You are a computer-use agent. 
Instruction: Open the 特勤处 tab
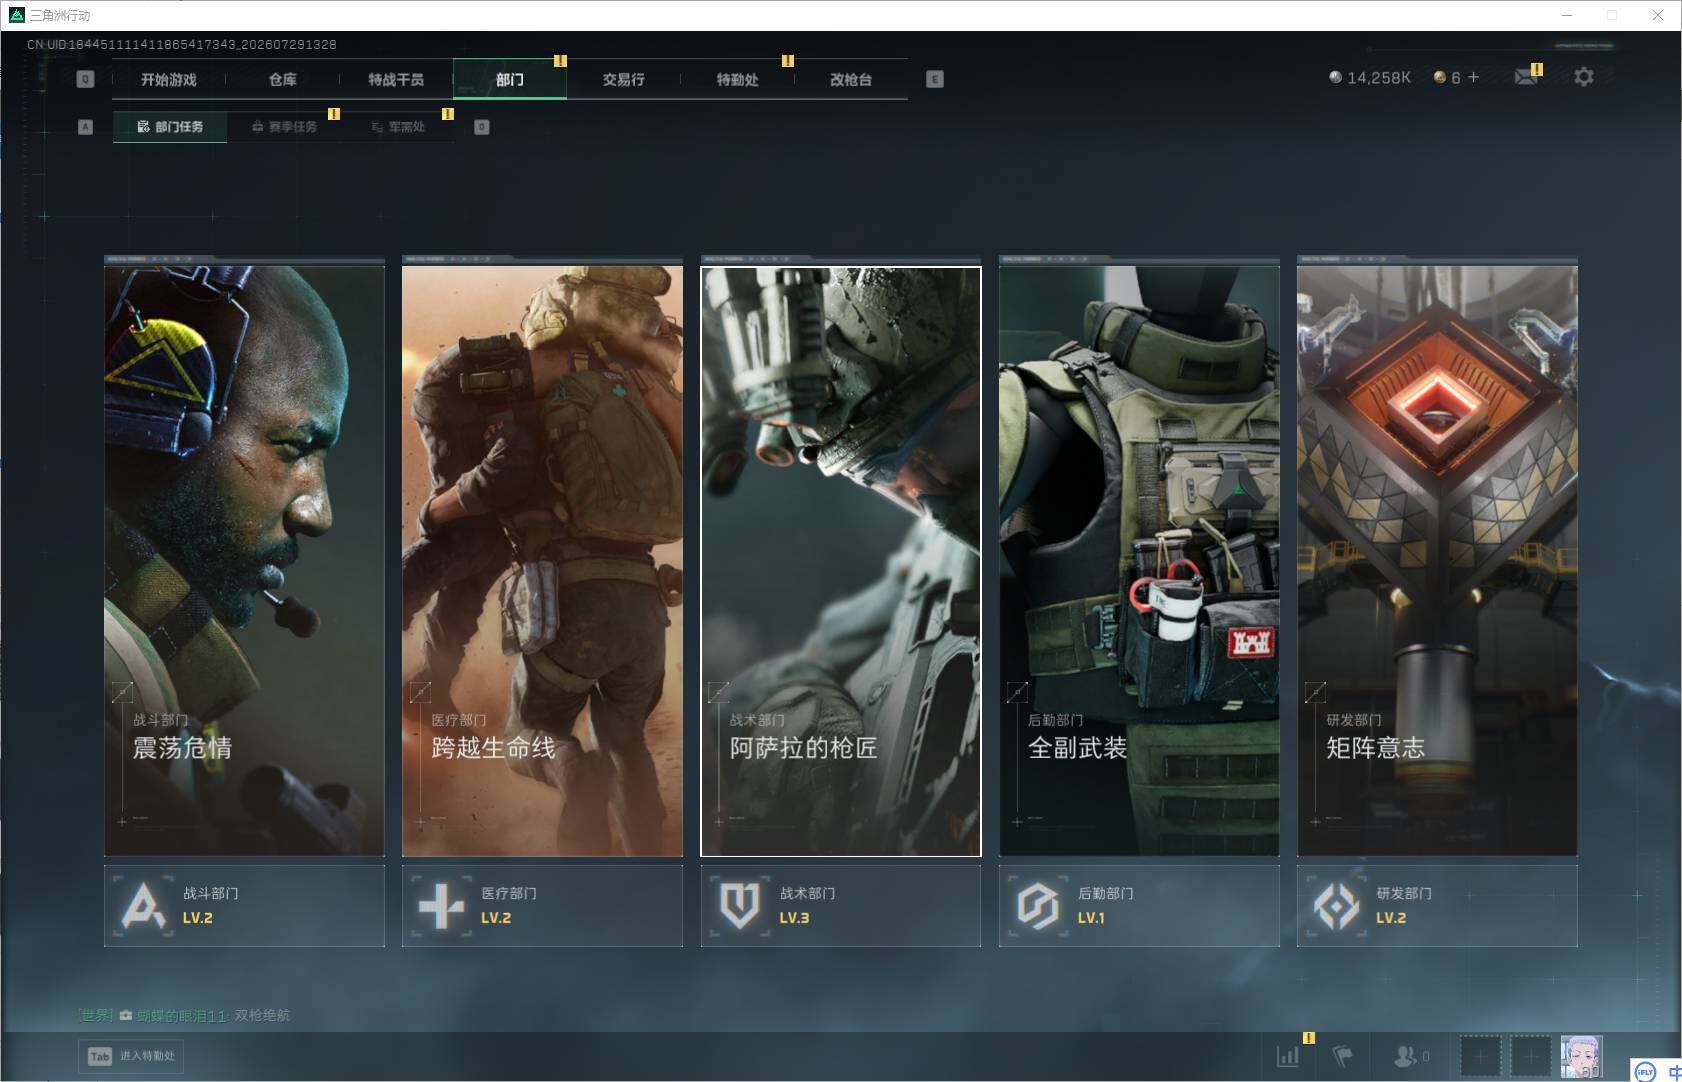pos(737,79)
